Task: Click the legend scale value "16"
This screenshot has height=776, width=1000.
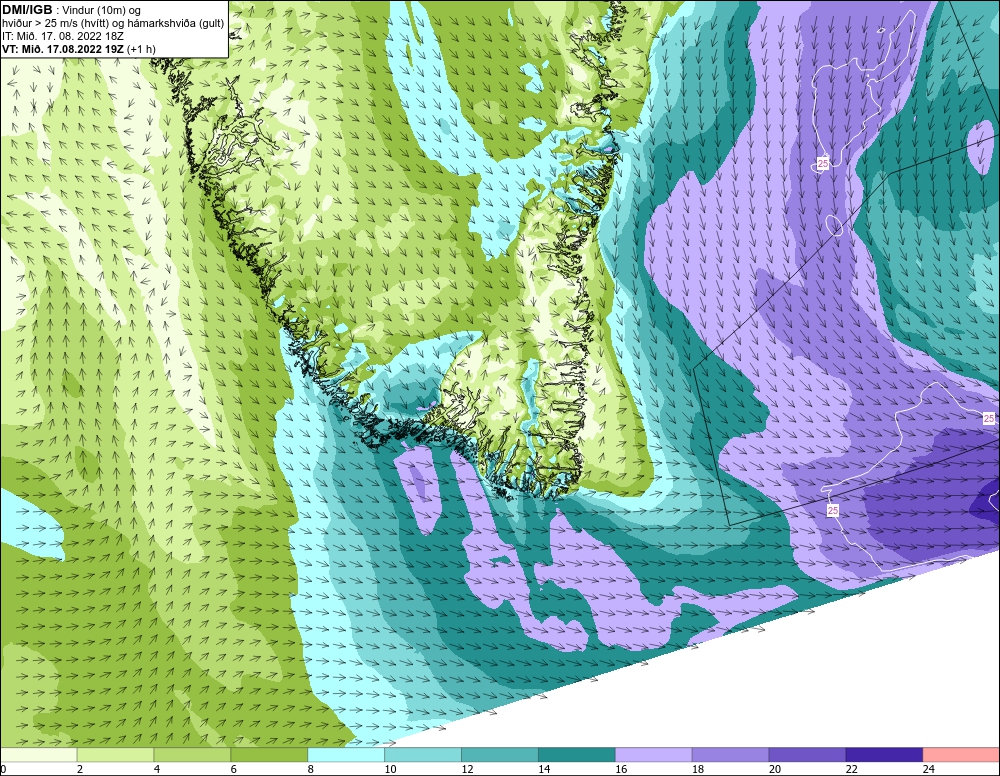Action: pos(621,769)
